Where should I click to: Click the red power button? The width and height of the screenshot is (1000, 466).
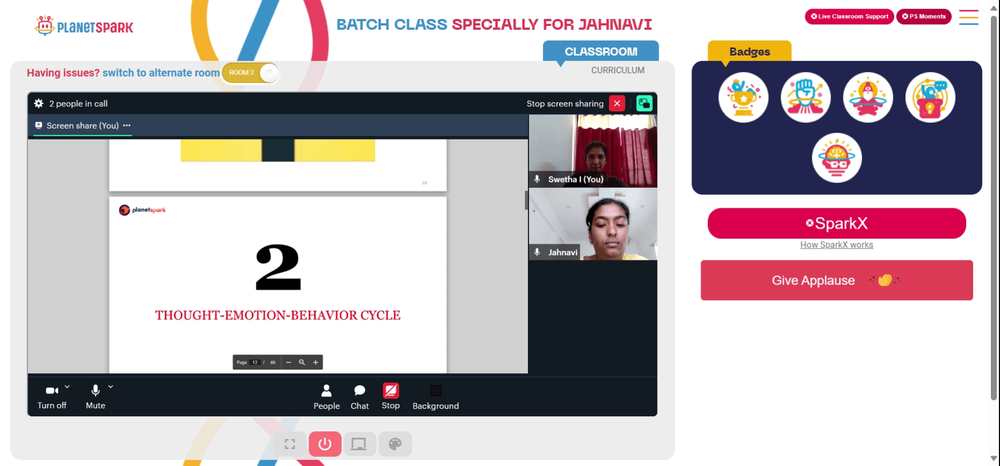(325, 444)
